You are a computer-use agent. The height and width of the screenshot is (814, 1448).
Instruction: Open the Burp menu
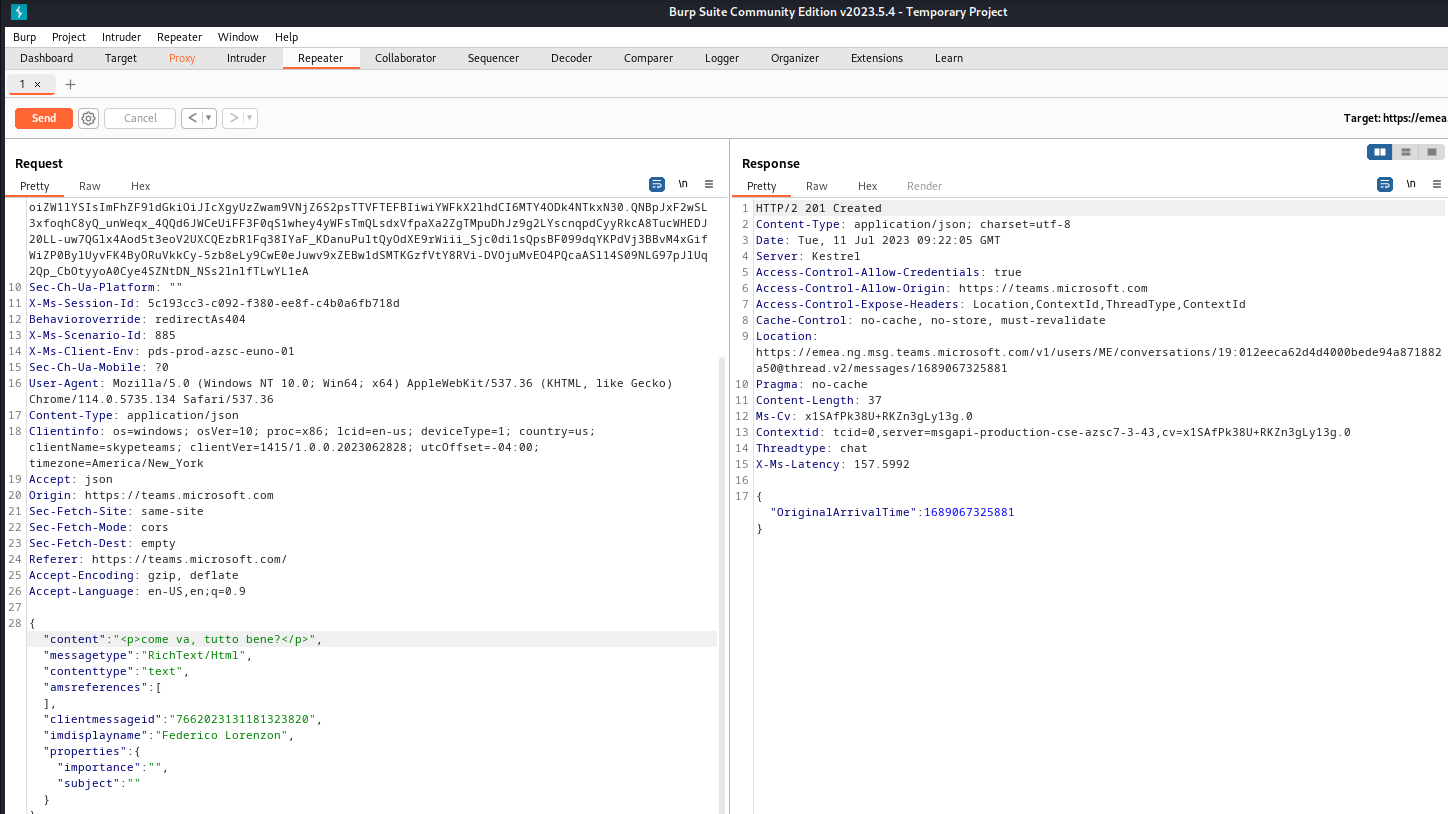[24, 37]
